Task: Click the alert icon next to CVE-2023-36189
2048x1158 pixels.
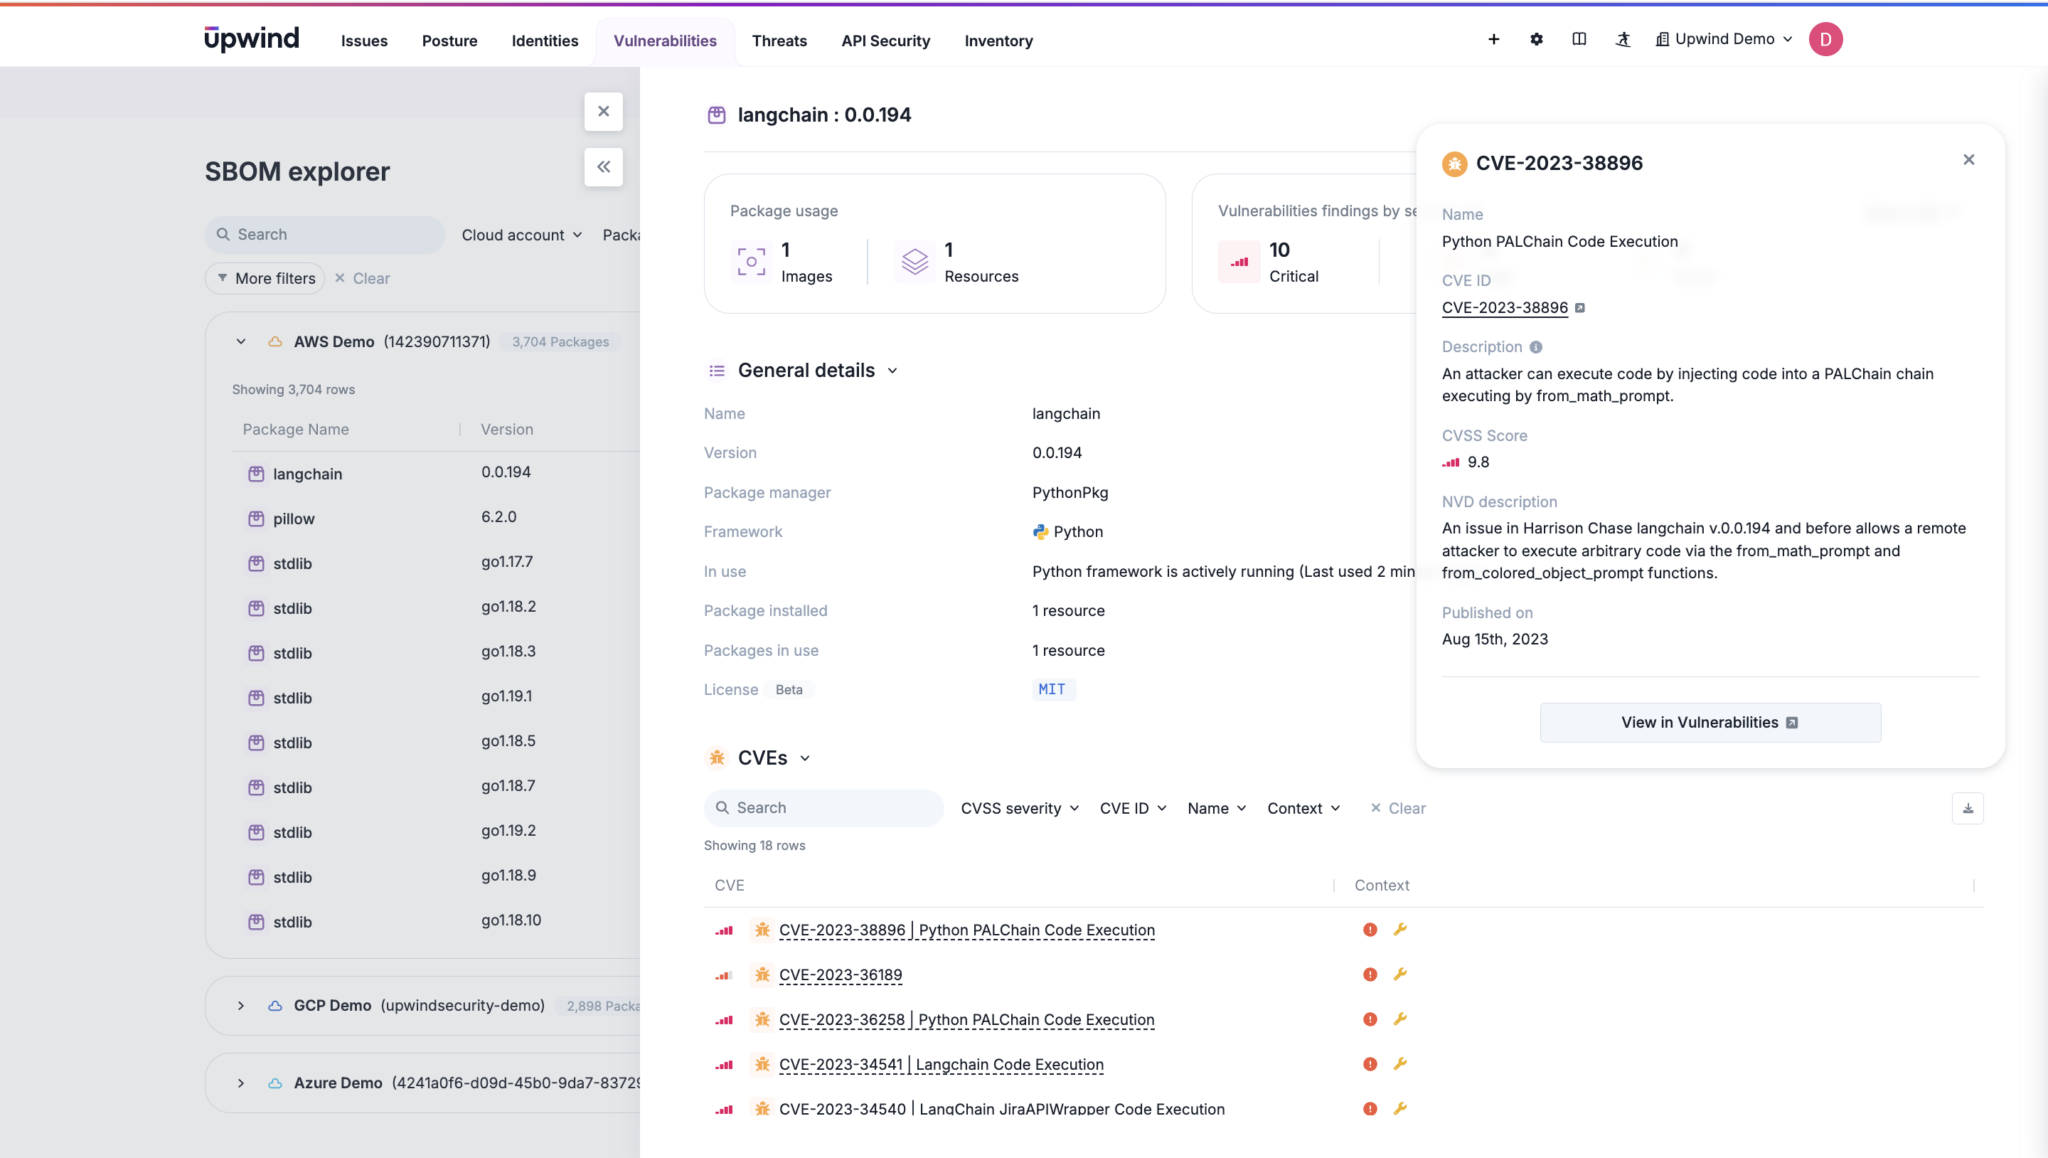Action: coord(1368,974)
